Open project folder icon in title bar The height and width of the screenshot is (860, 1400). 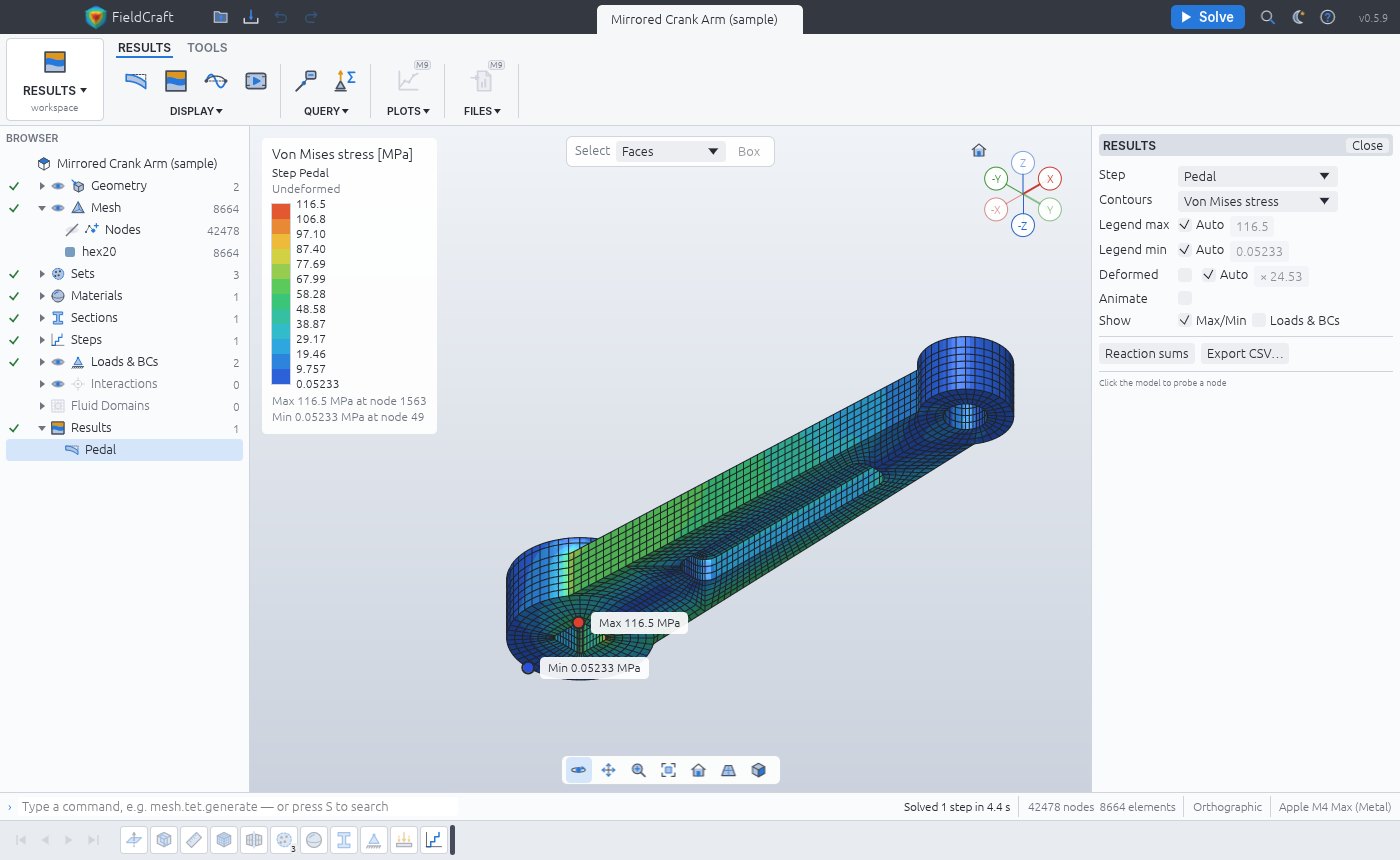220,17
